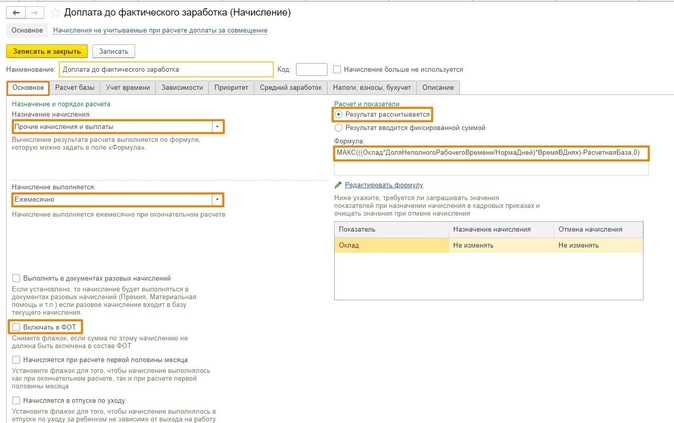Click the Наименование text field
Viewport: 674px width, 423px height.
click(x=165, y=70)
